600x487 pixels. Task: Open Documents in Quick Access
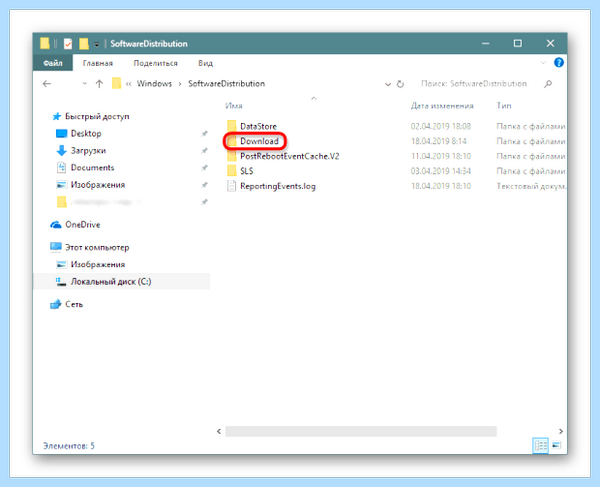click(93, 168)
